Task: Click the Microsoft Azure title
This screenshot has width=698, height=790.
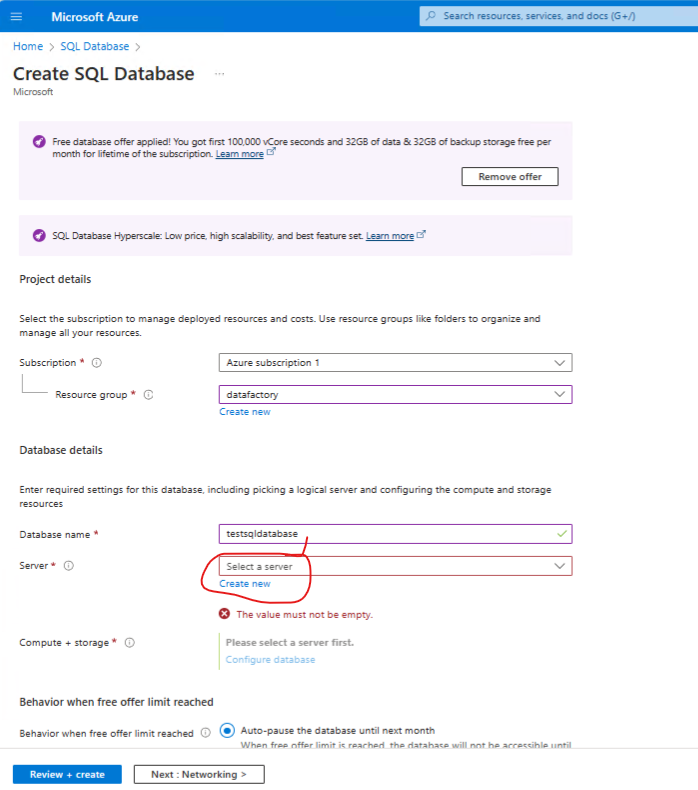Action: (x=95, y=17)
